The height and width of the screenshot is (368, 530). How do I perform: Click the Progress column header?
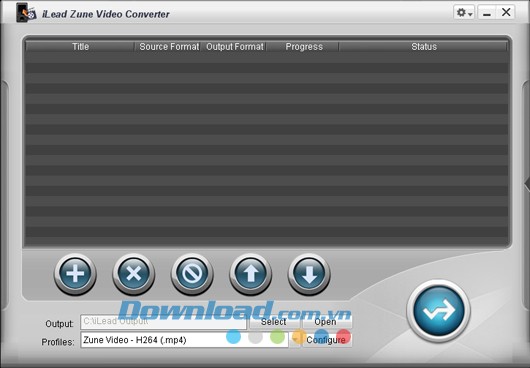coord(303,47)
